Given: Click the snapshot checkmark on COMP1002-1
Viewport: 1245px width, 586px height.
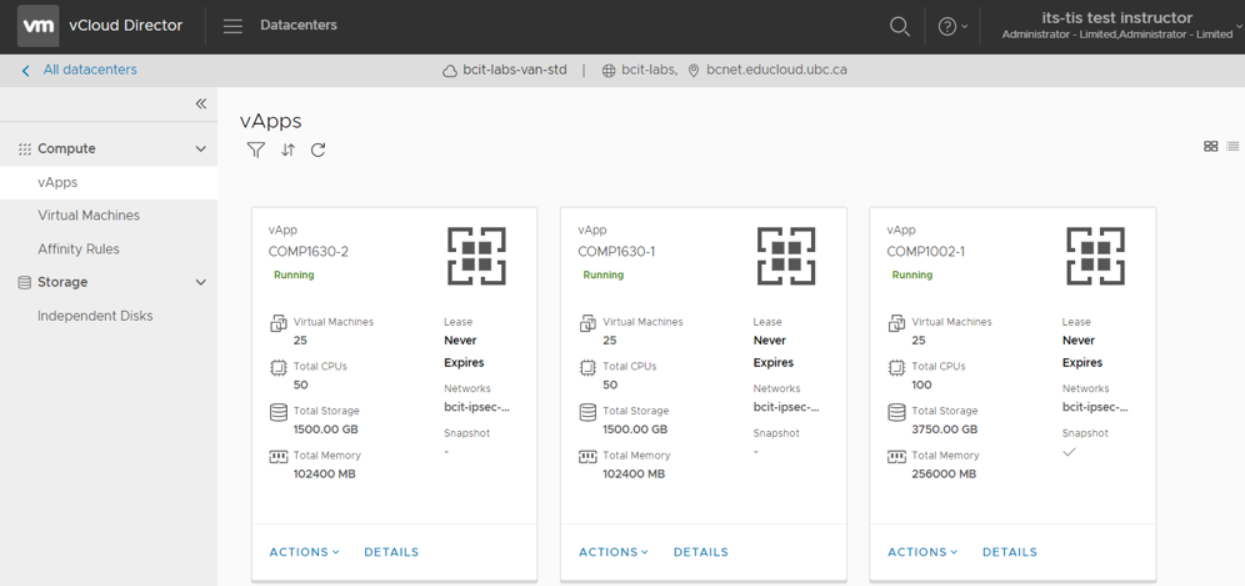Looking at the screenshot, I should tap(1069, 452).
